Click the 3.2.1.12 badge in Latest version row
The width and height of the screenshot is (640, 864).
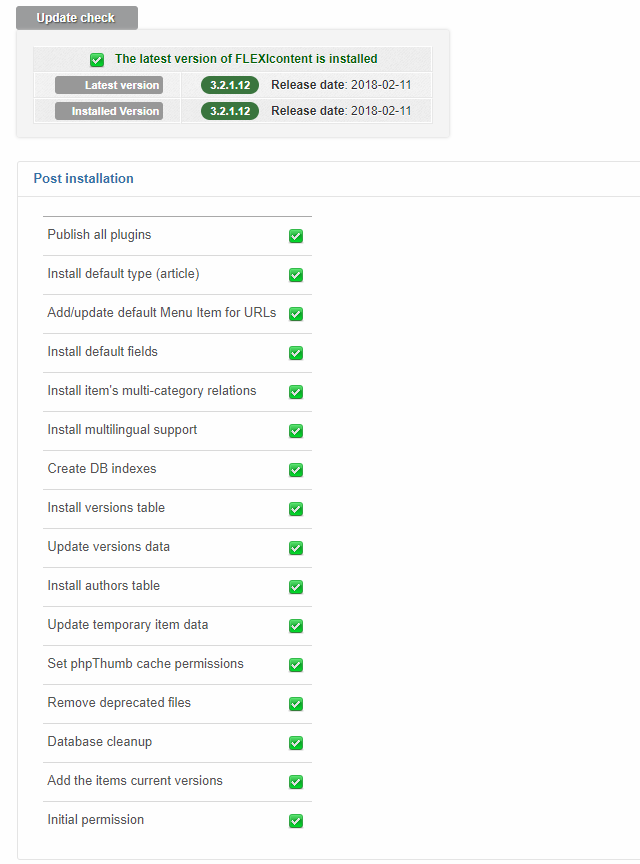tap(230, 85)
